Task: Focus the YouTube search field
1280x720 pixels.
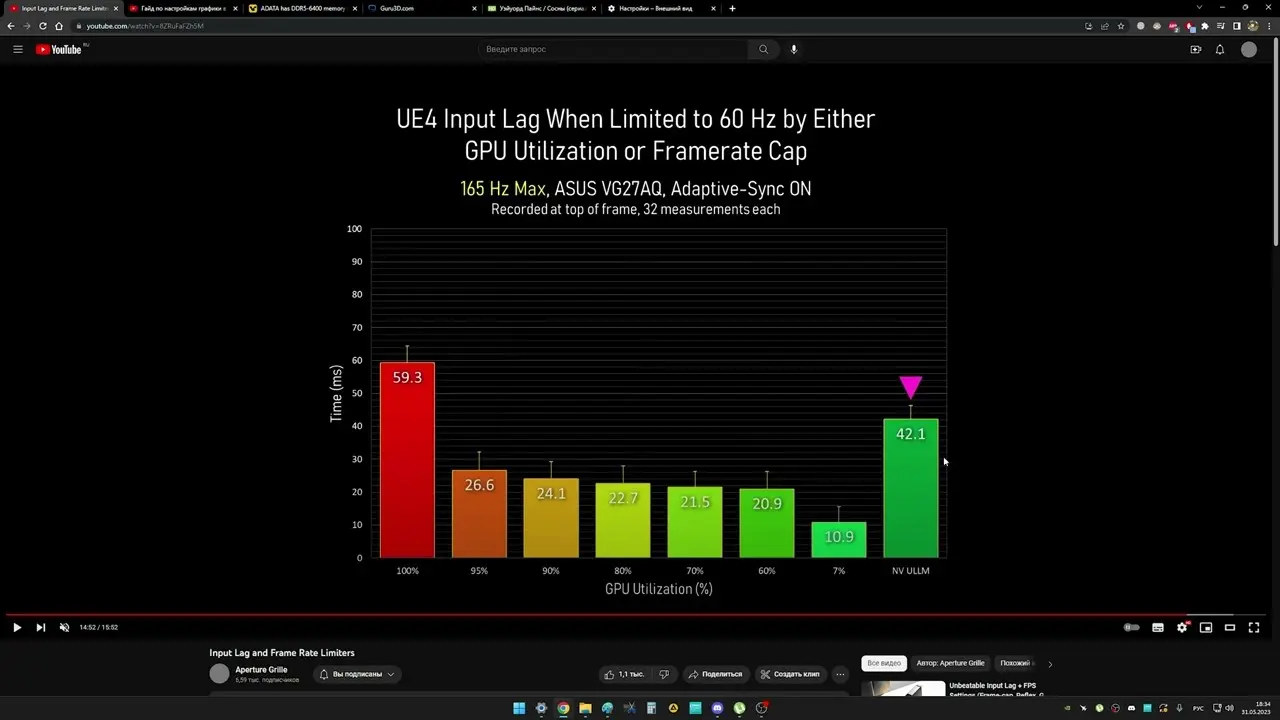Action: [613, 49]
